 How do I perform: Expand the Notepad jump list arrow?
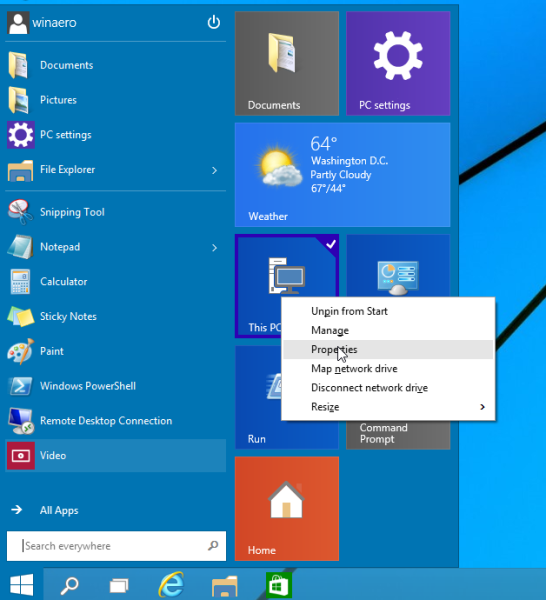[x=214, y=248]
